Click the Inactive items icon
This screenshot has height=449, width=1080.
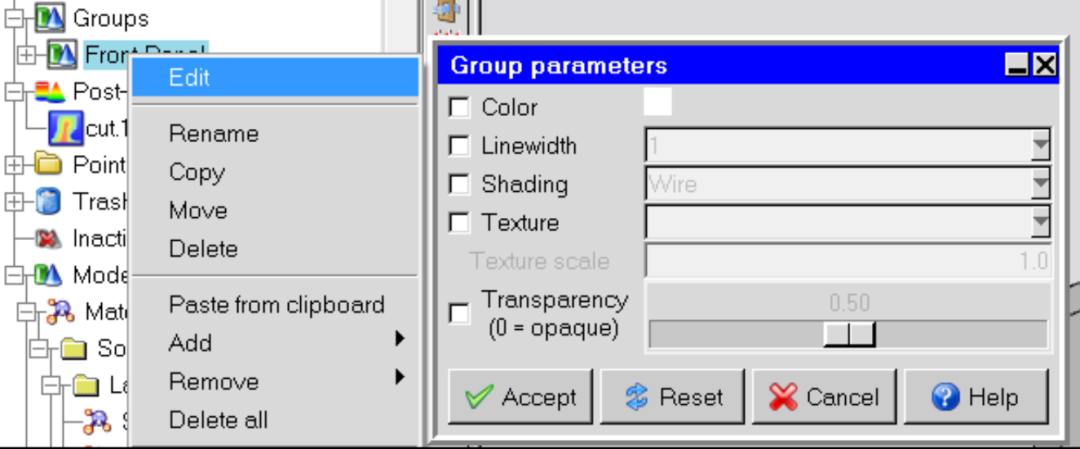48,239
